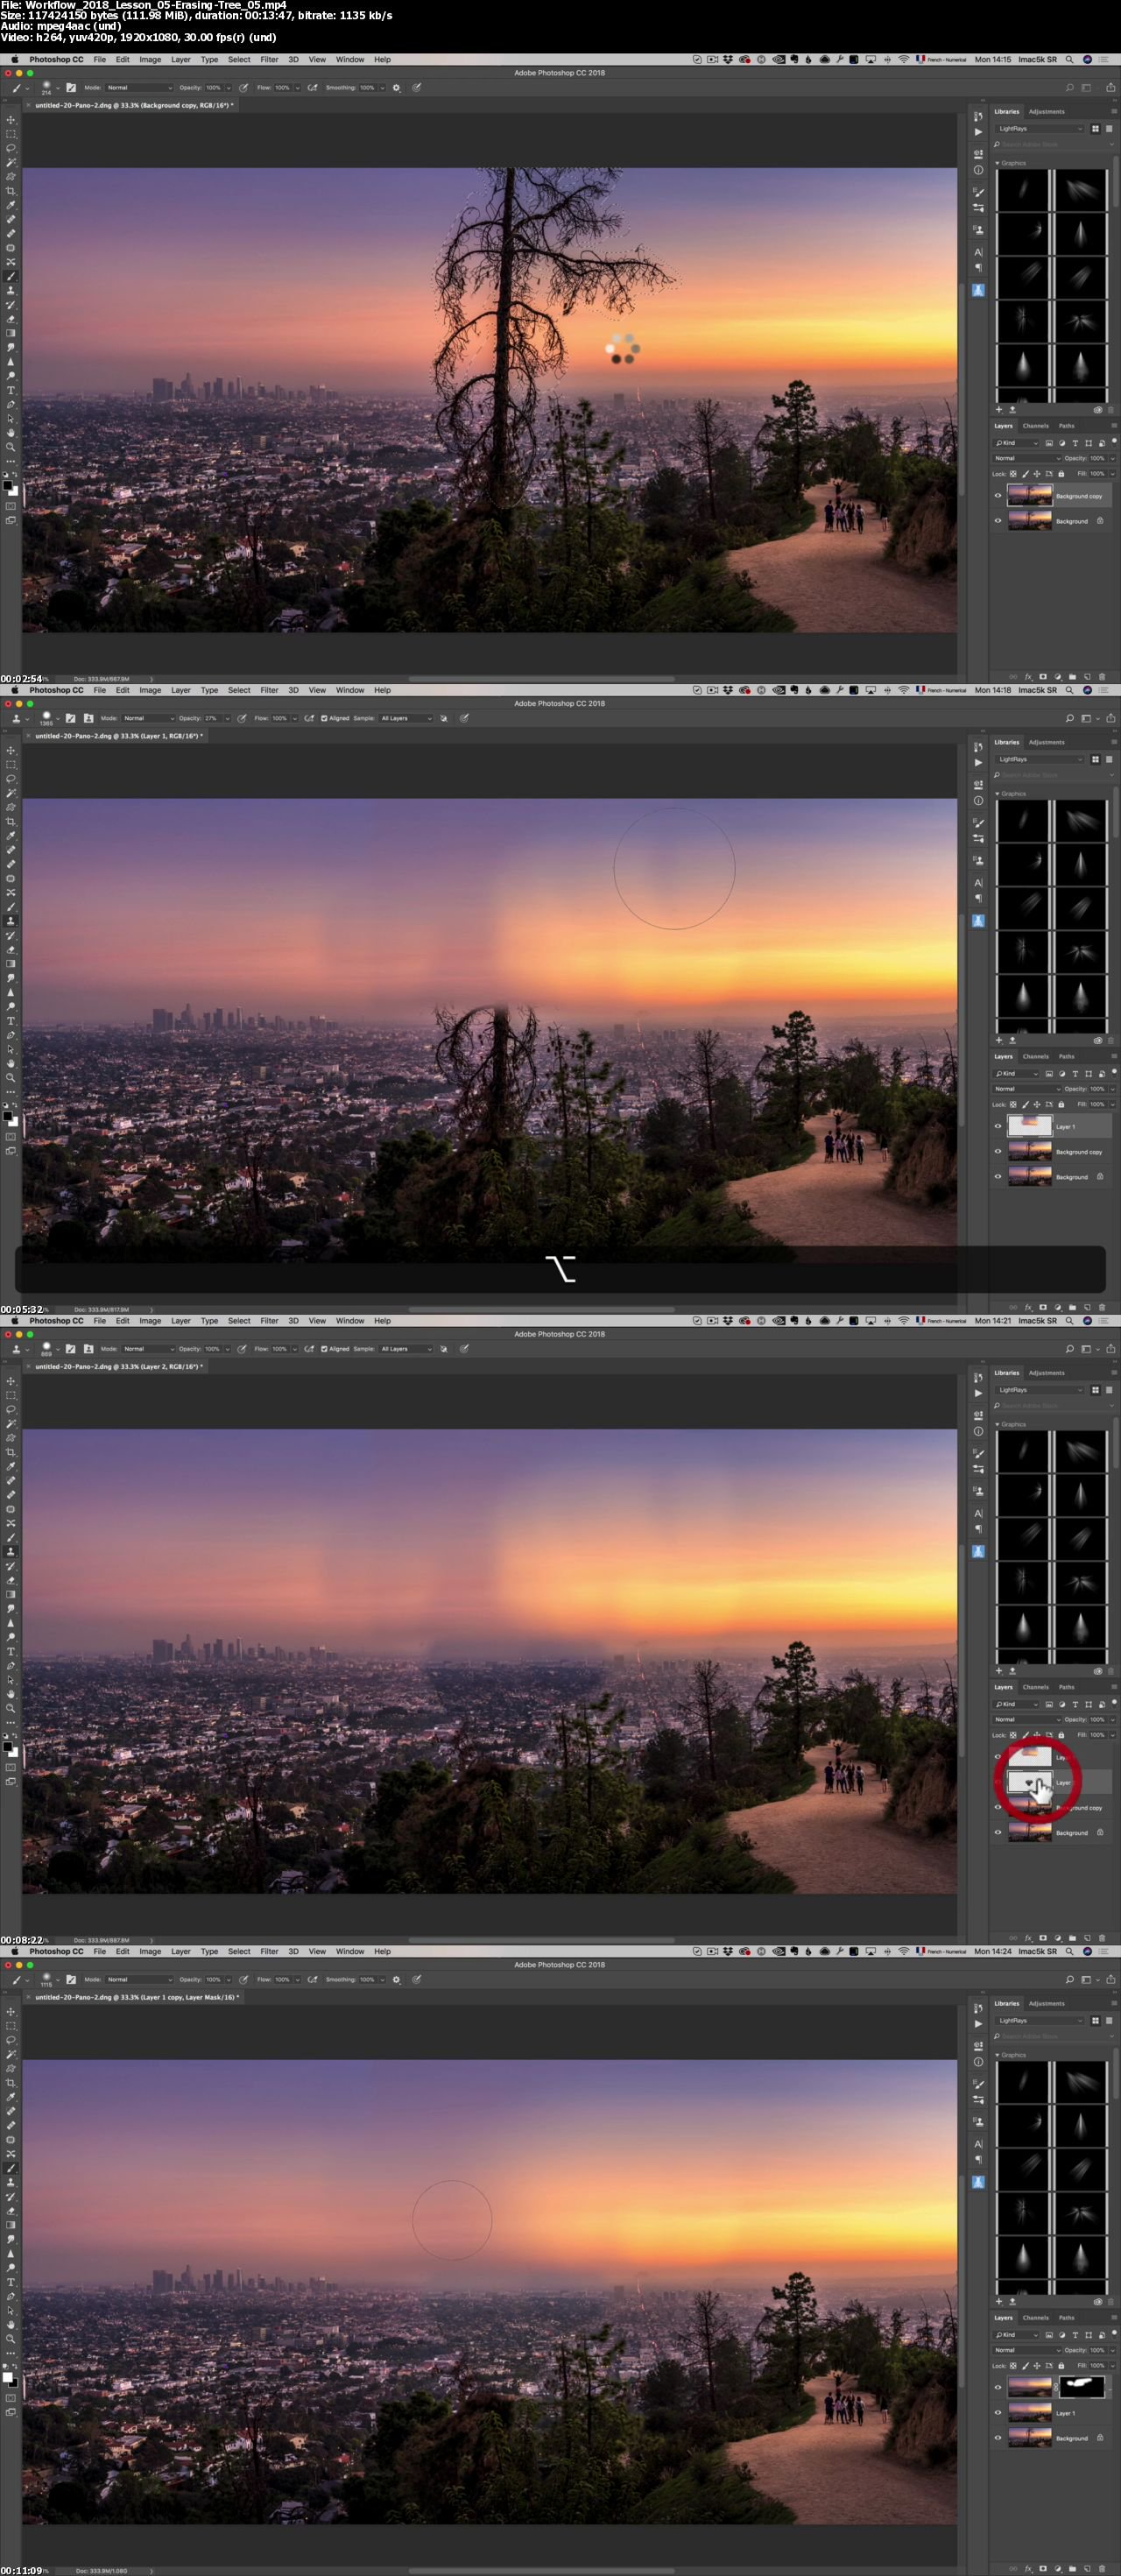The height and width of the screenshot is (2576, 1121).
Task: In the 14:18 frame, switch Libraries to grid view
Action: pyautogui.click(x=1095, y=759)
